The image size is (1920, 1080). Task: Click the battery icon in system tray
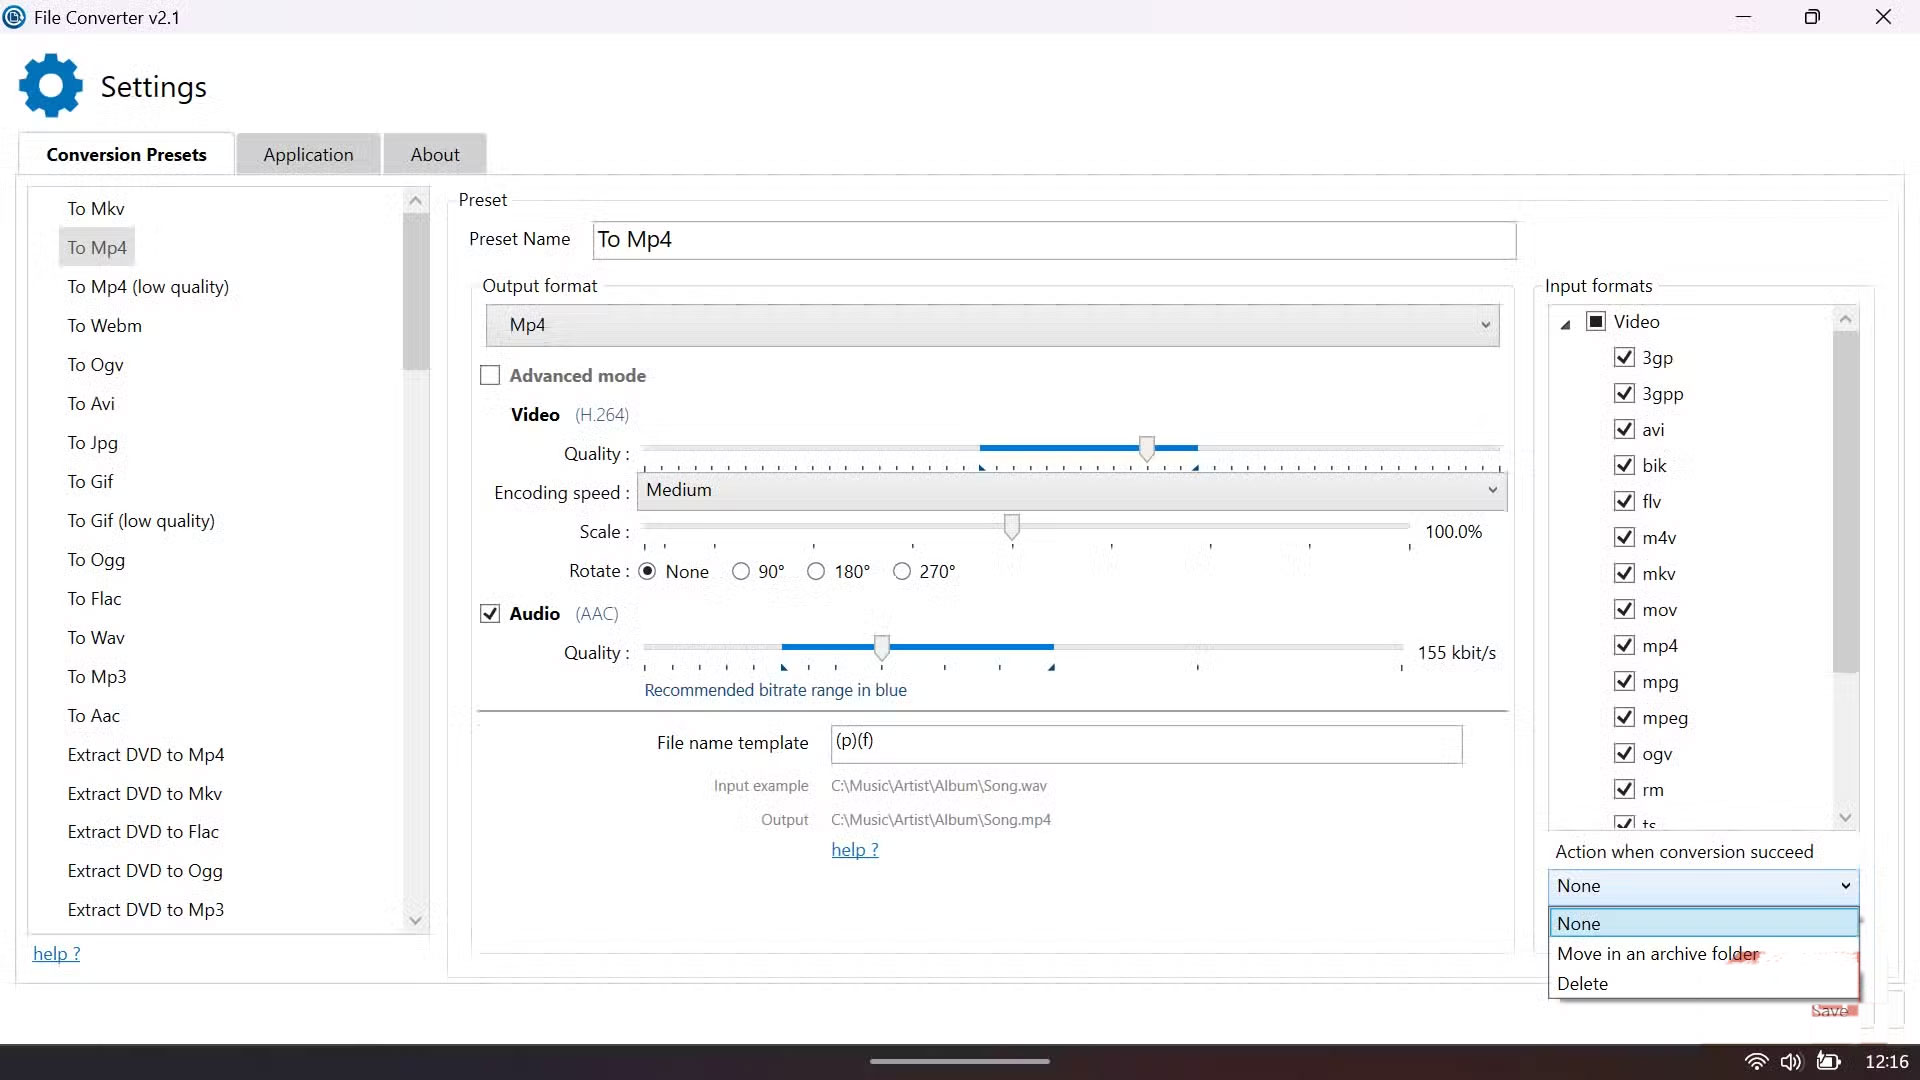coord(1828,1062)
